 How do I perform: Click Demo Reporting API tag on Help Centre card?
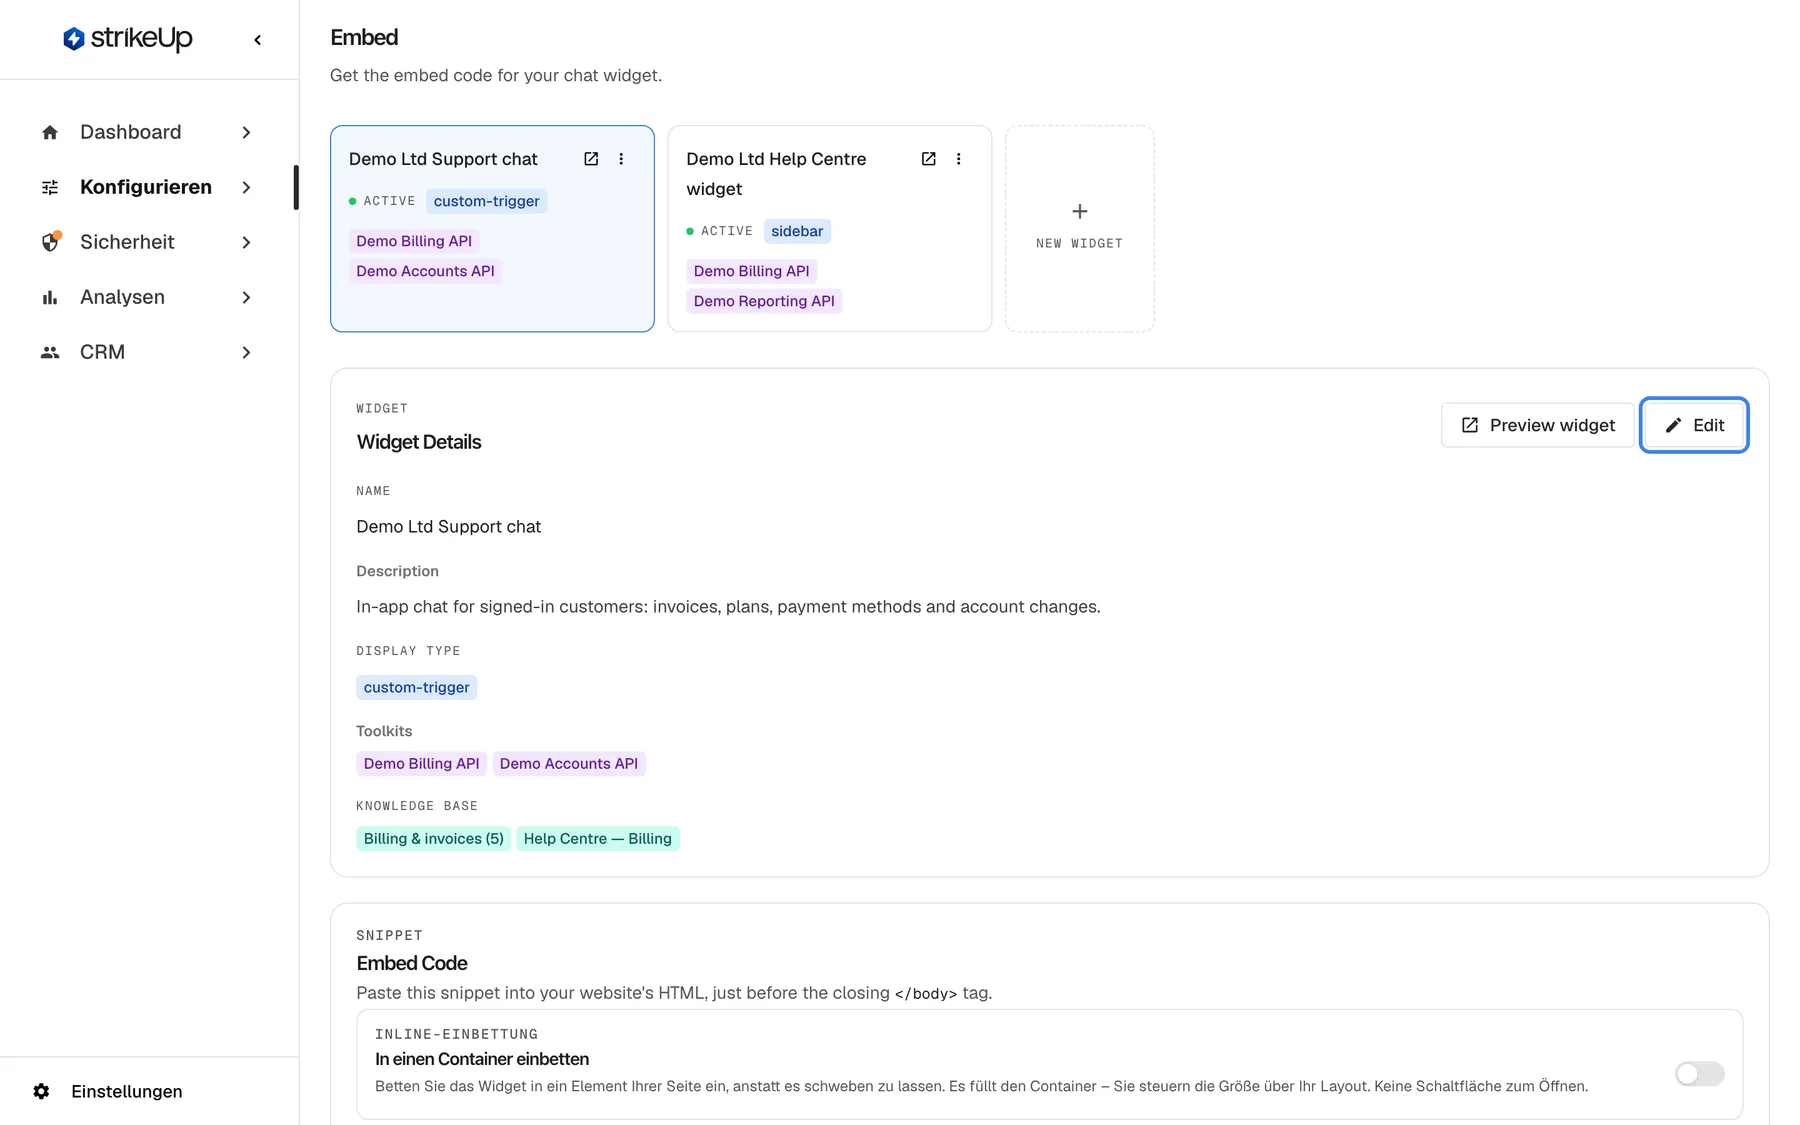coord(764,301)
